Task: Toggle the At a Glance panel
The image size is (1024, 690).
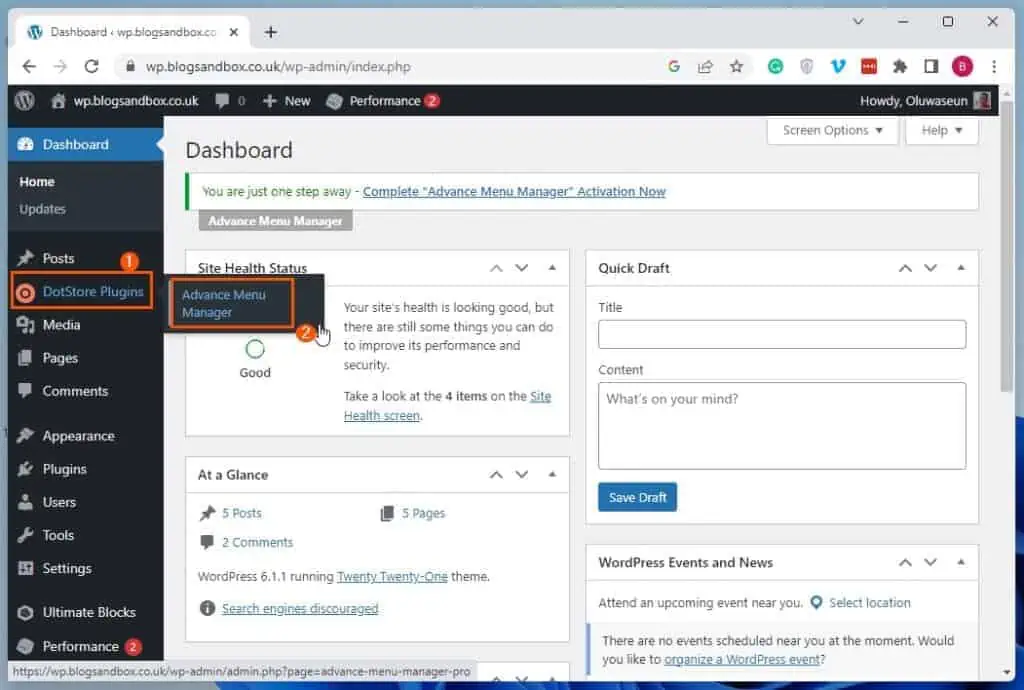Action: 552,475
